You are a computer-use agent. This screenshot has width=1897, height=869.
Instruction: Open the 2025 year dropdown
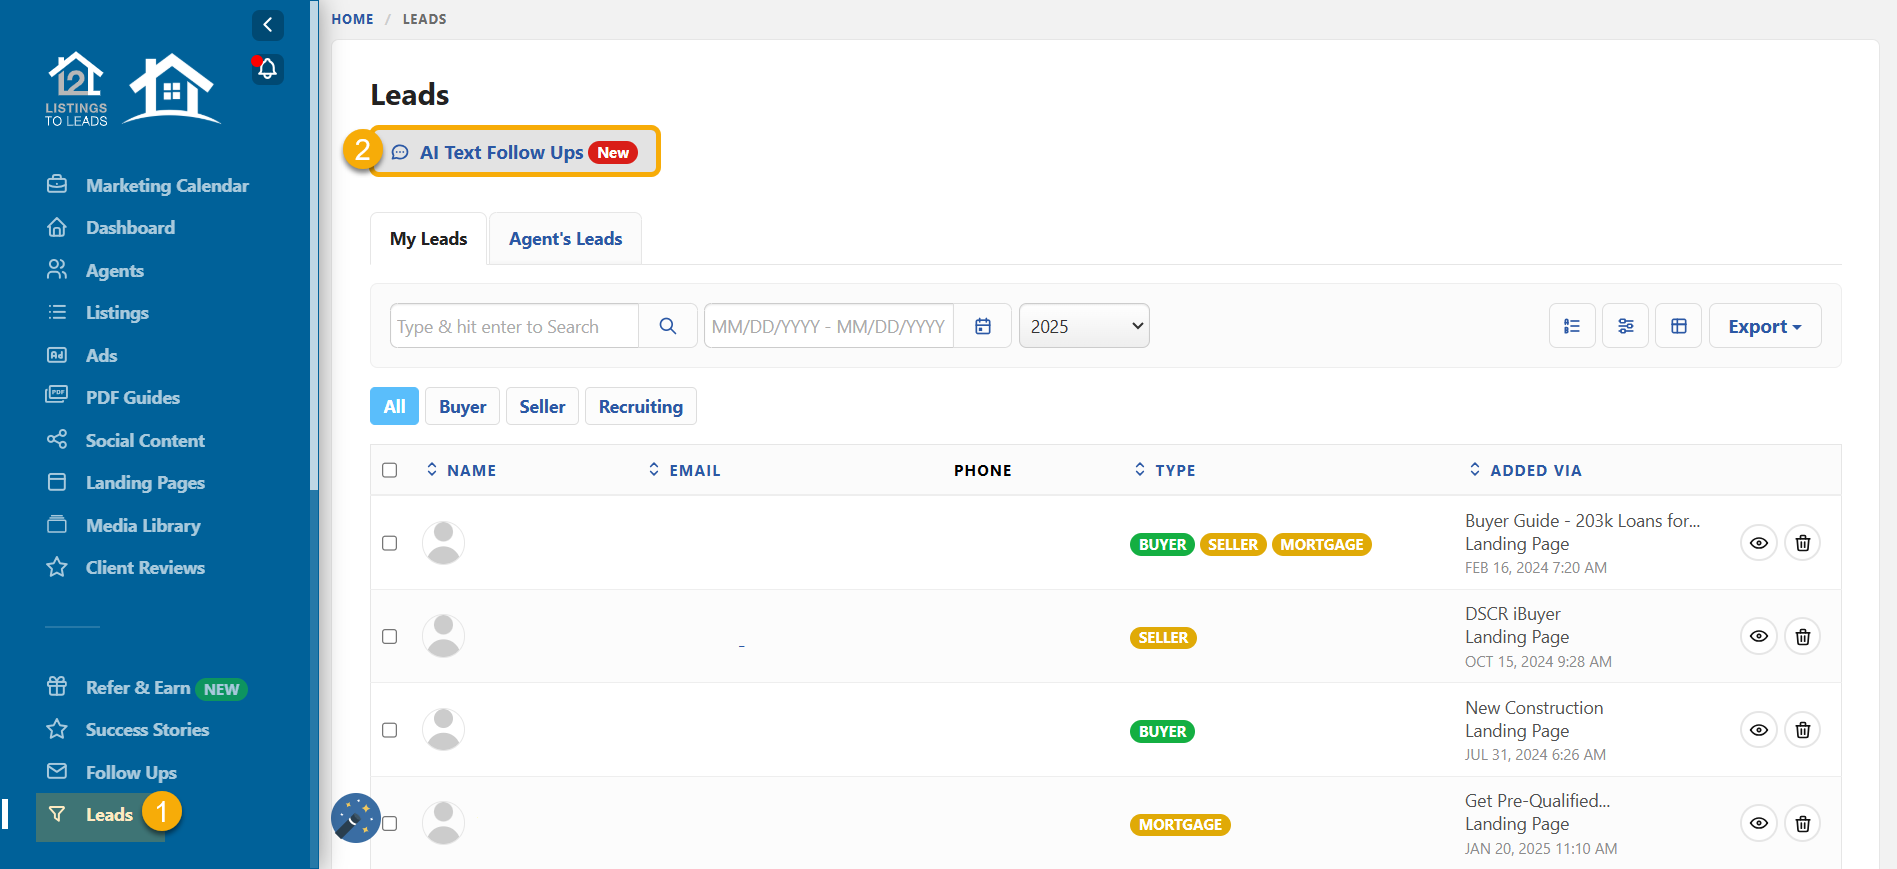pyautogui.click(x=1084, y=326)
